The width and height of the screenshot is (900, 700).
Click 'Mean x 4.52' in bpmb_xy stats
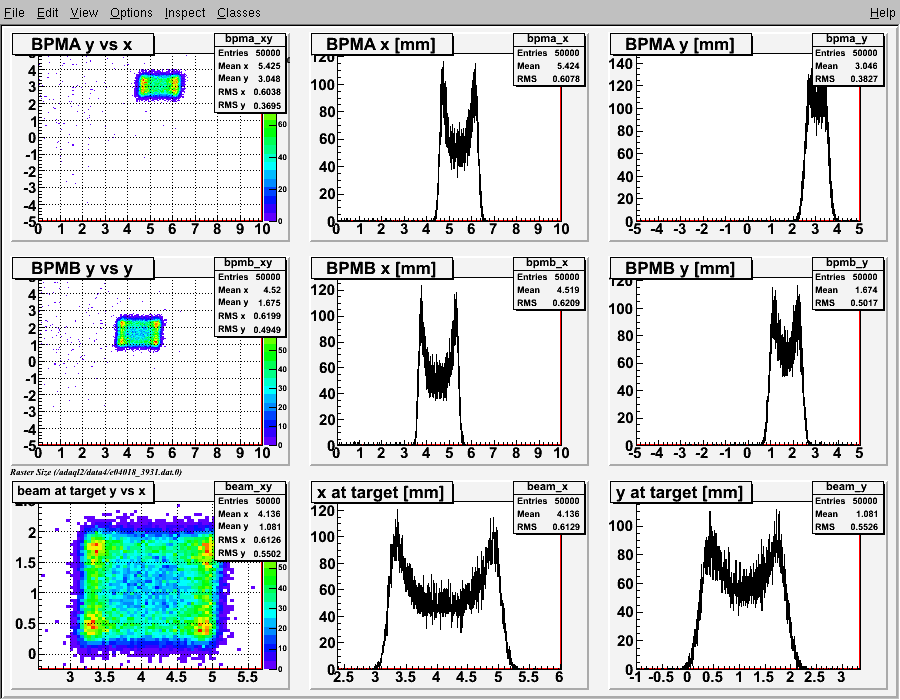250,290
